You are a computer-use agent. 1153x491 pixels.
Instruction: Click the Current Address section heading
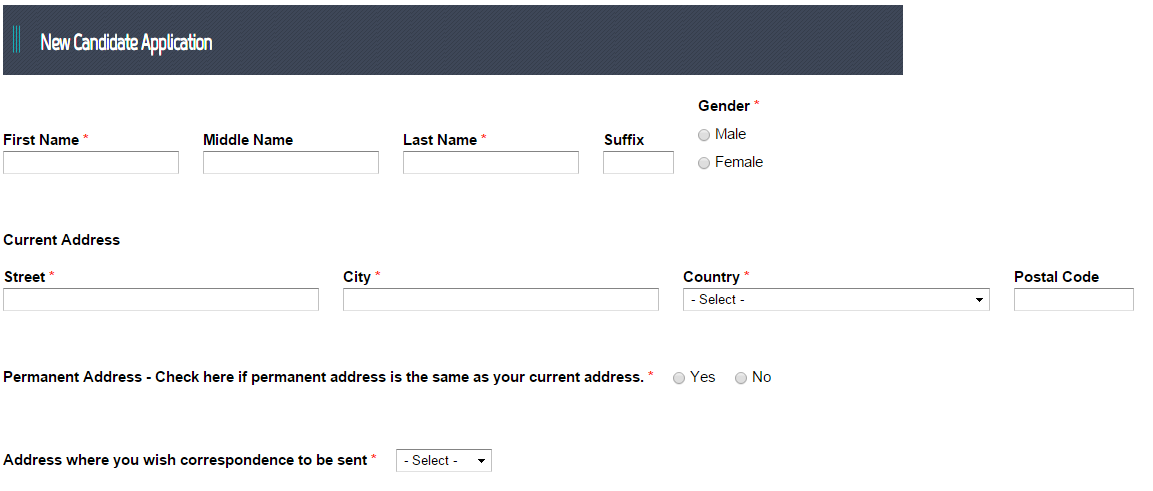62,240
